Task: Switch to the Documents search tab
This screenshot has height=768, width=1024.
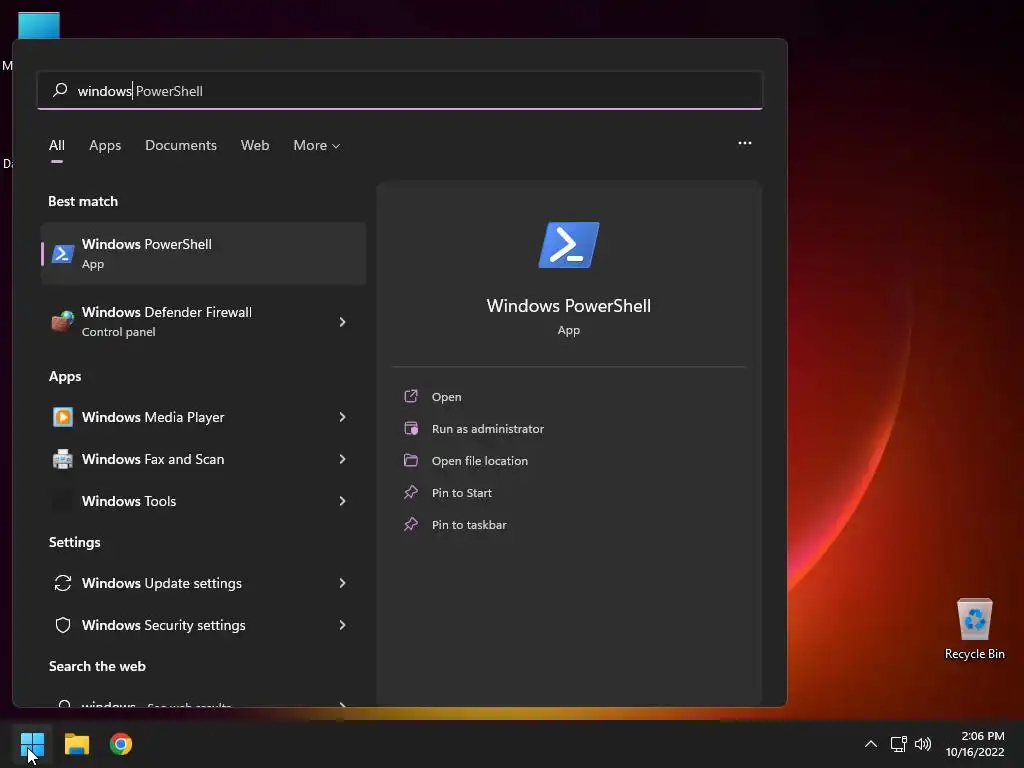Action: pyautogui.click(x=181, y=145)
